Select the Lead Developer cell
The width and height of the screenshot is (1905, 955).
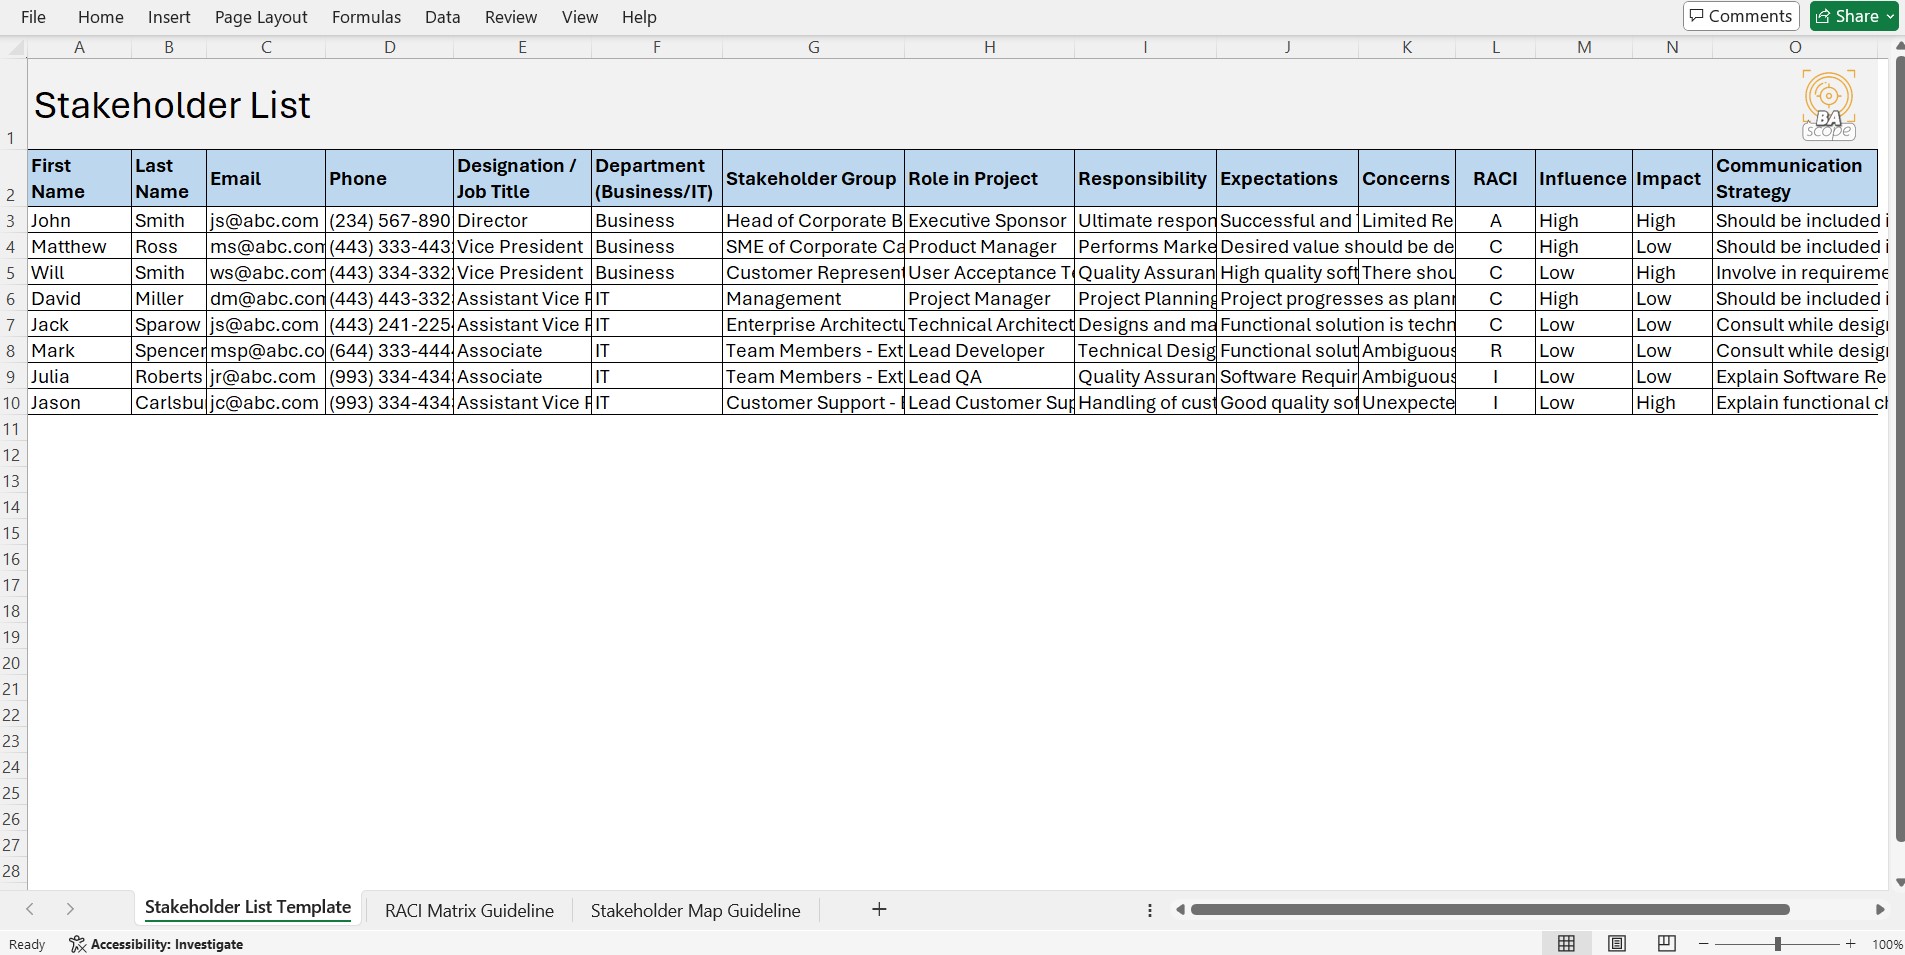click(x=989, y=350)
